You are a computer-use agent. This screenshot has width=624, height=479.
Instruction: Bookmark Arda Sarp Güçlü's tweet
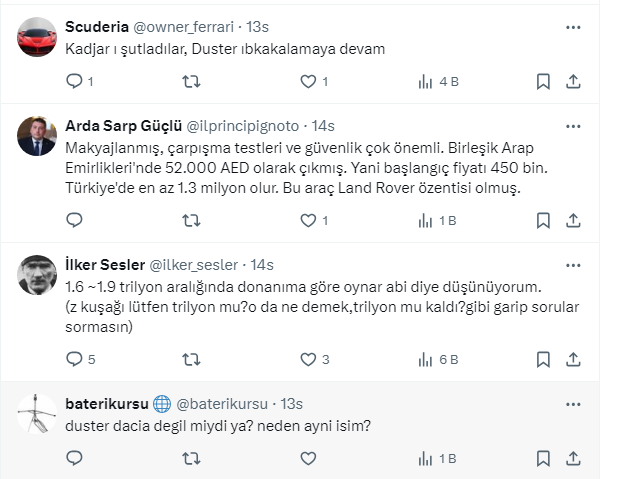[542, 220]
